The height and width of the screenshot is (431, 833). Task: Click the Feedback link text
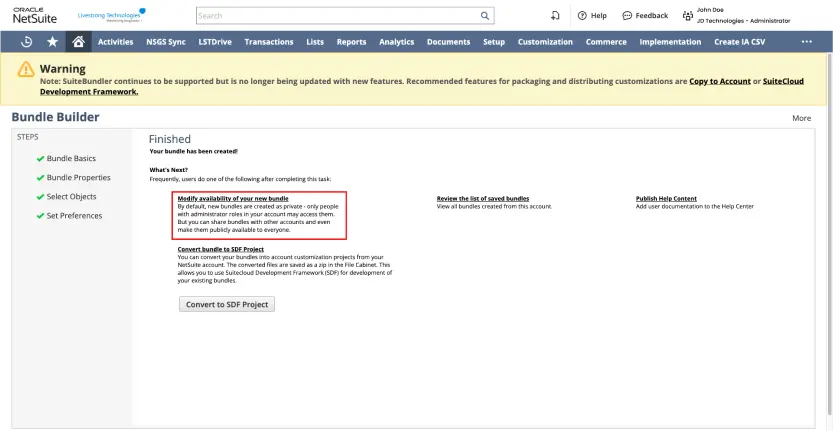(652, 16)
